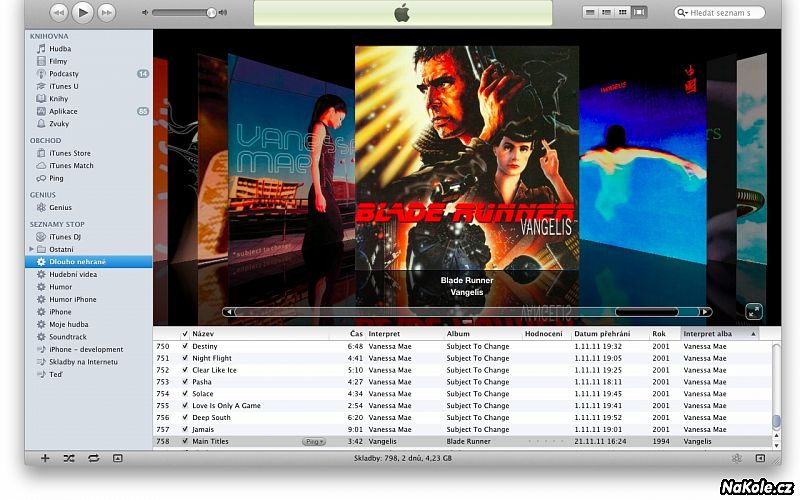800x500 pixels.
Task: Add new playlist with plus button
Action: tap(45, 458)
